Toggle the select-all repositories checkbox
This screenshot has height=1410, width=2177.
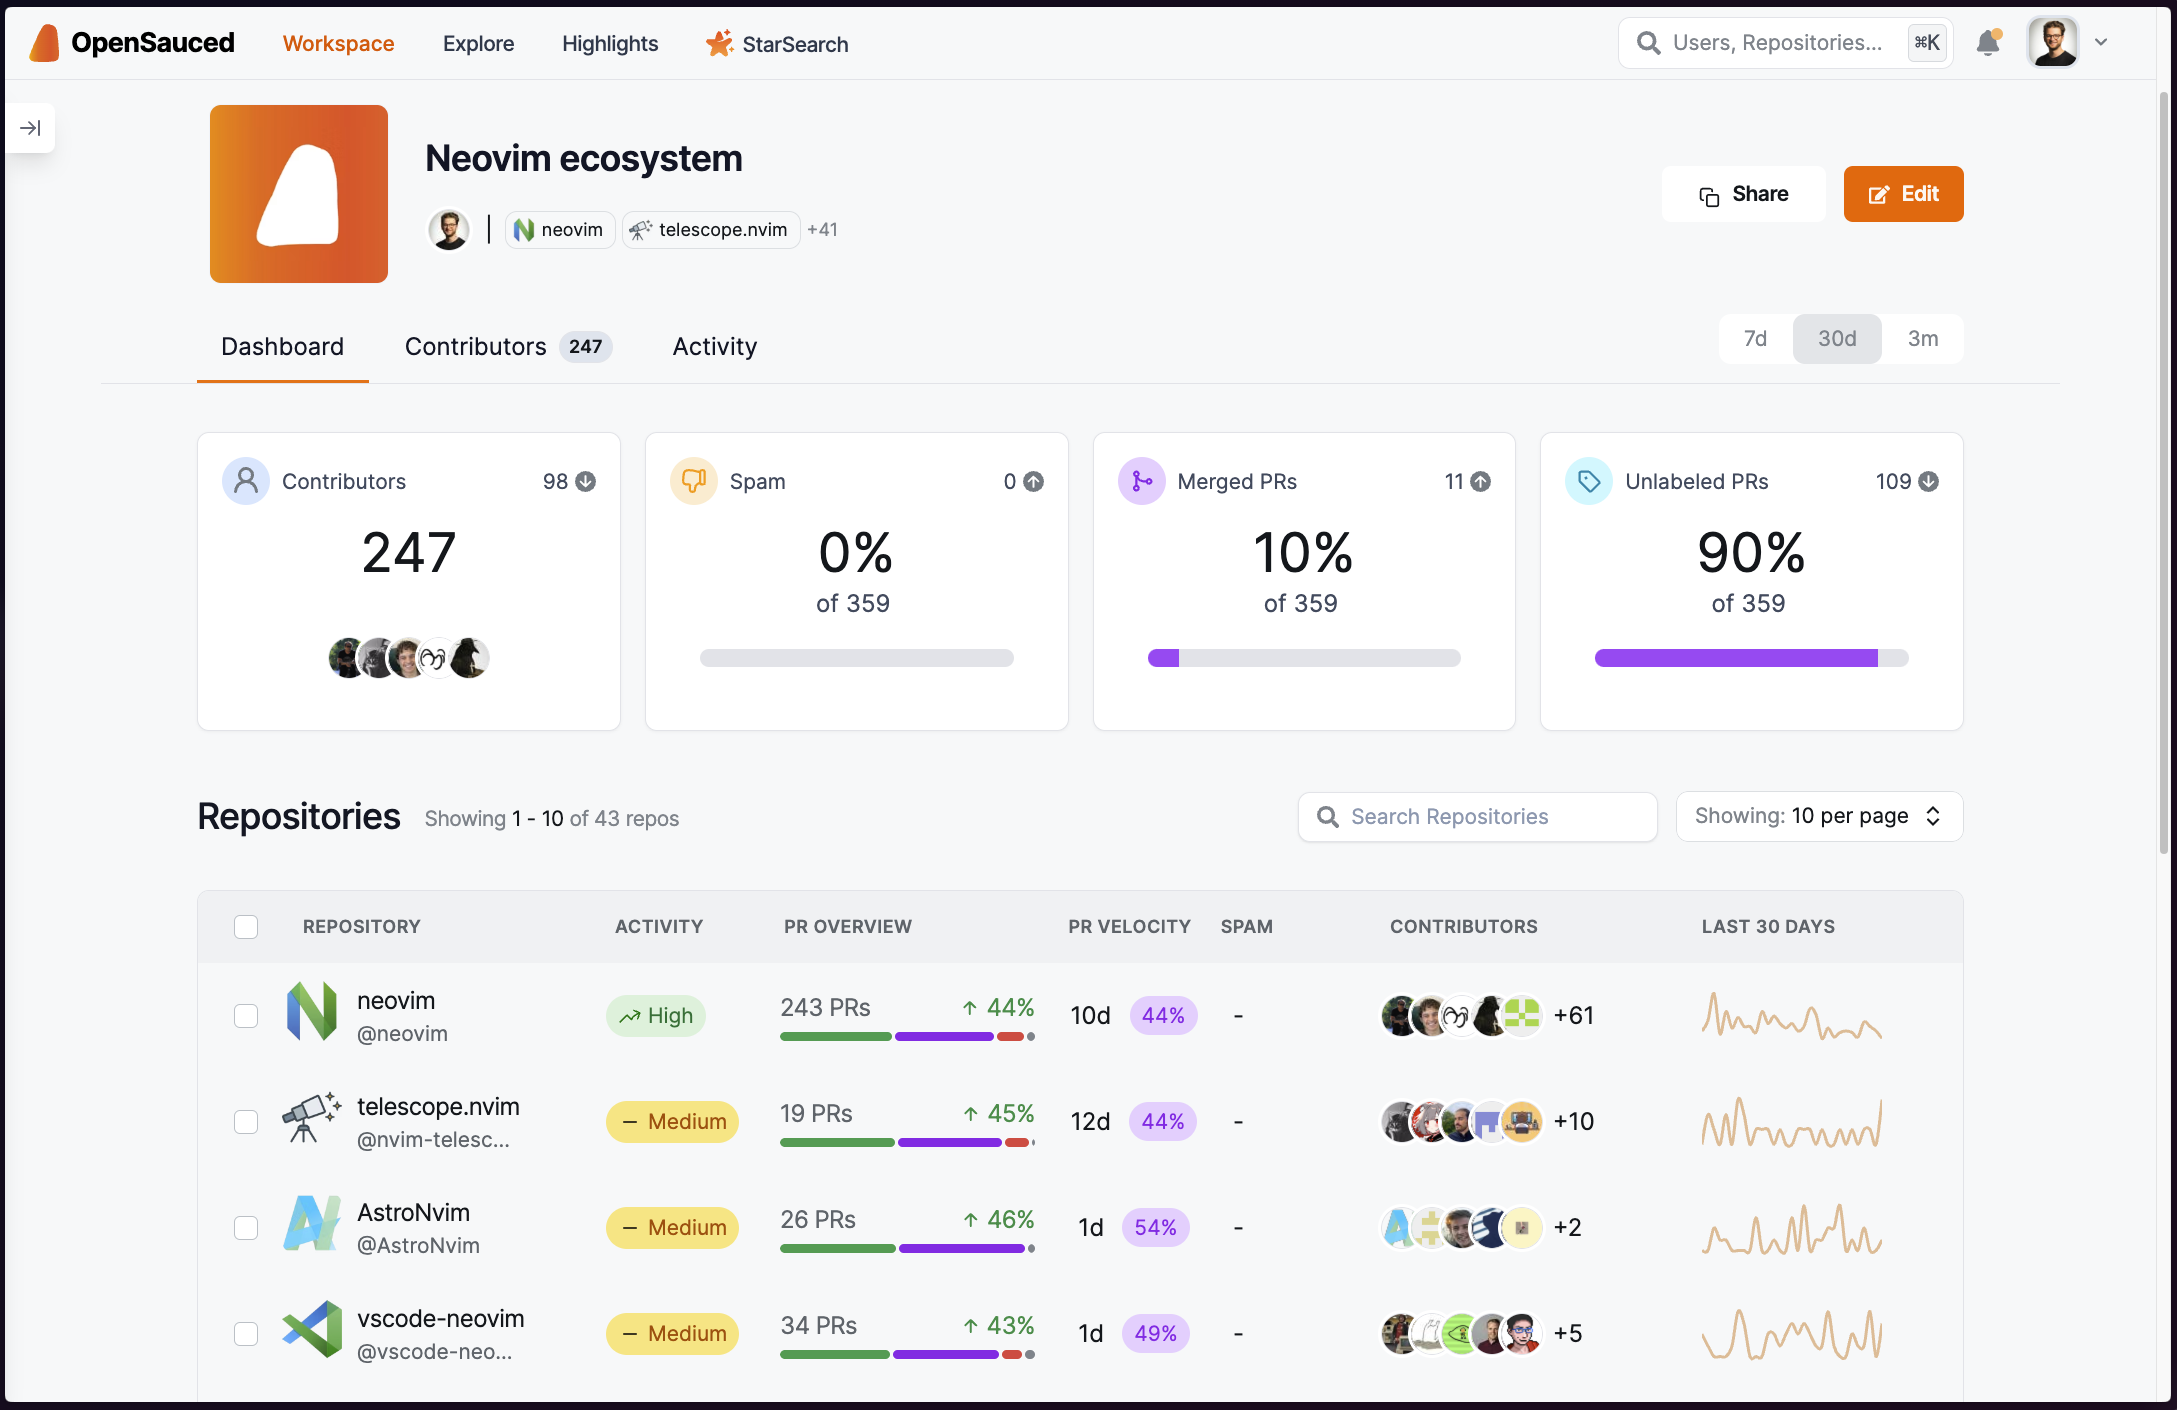(246, 927)
